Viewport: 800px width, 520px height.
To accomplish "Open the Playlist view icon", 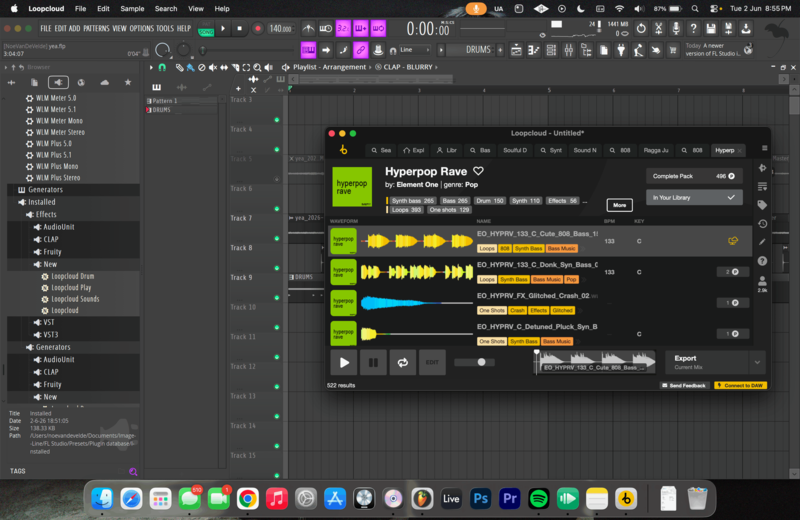I will 516,50.
